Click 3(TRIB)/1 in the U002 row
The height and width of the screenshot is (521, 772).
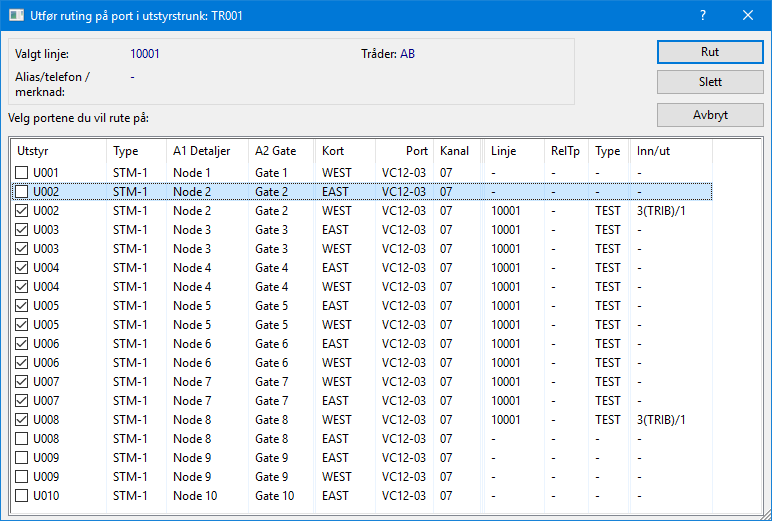coord(661,211)
